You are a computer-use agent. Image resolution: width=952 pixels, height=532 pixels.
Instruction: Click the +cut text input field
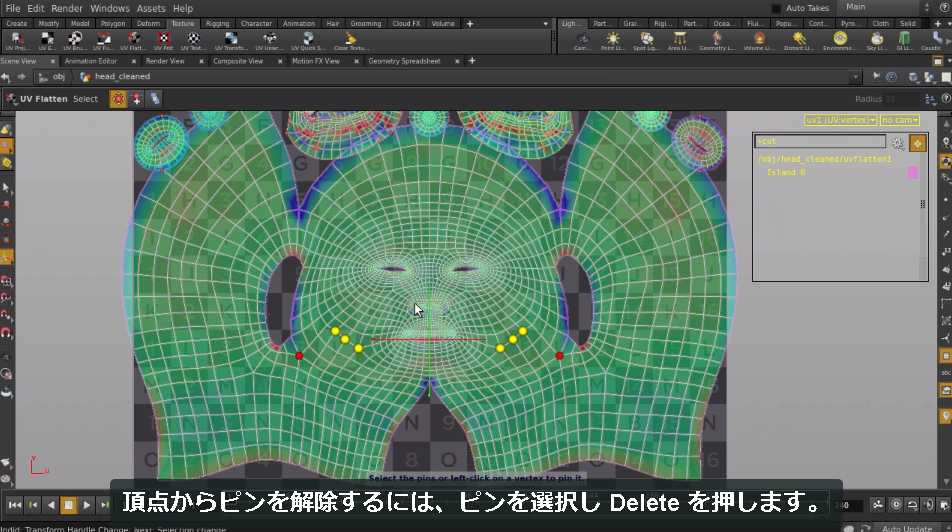(820, 141)
